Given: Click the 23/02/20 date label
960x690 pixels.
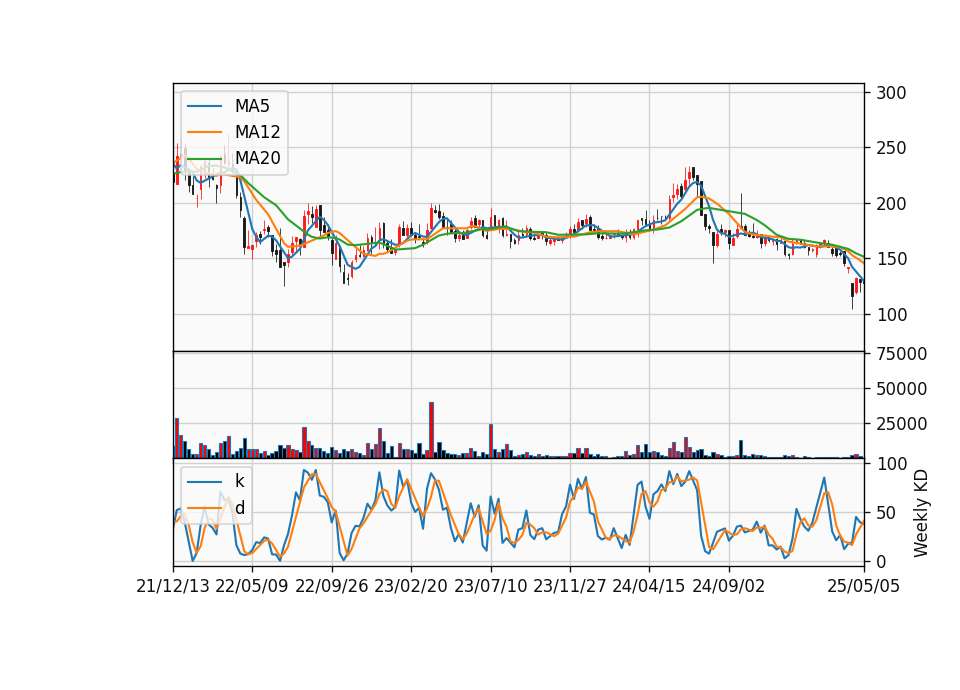Looking at the screenshot, I should pos(411,586).
